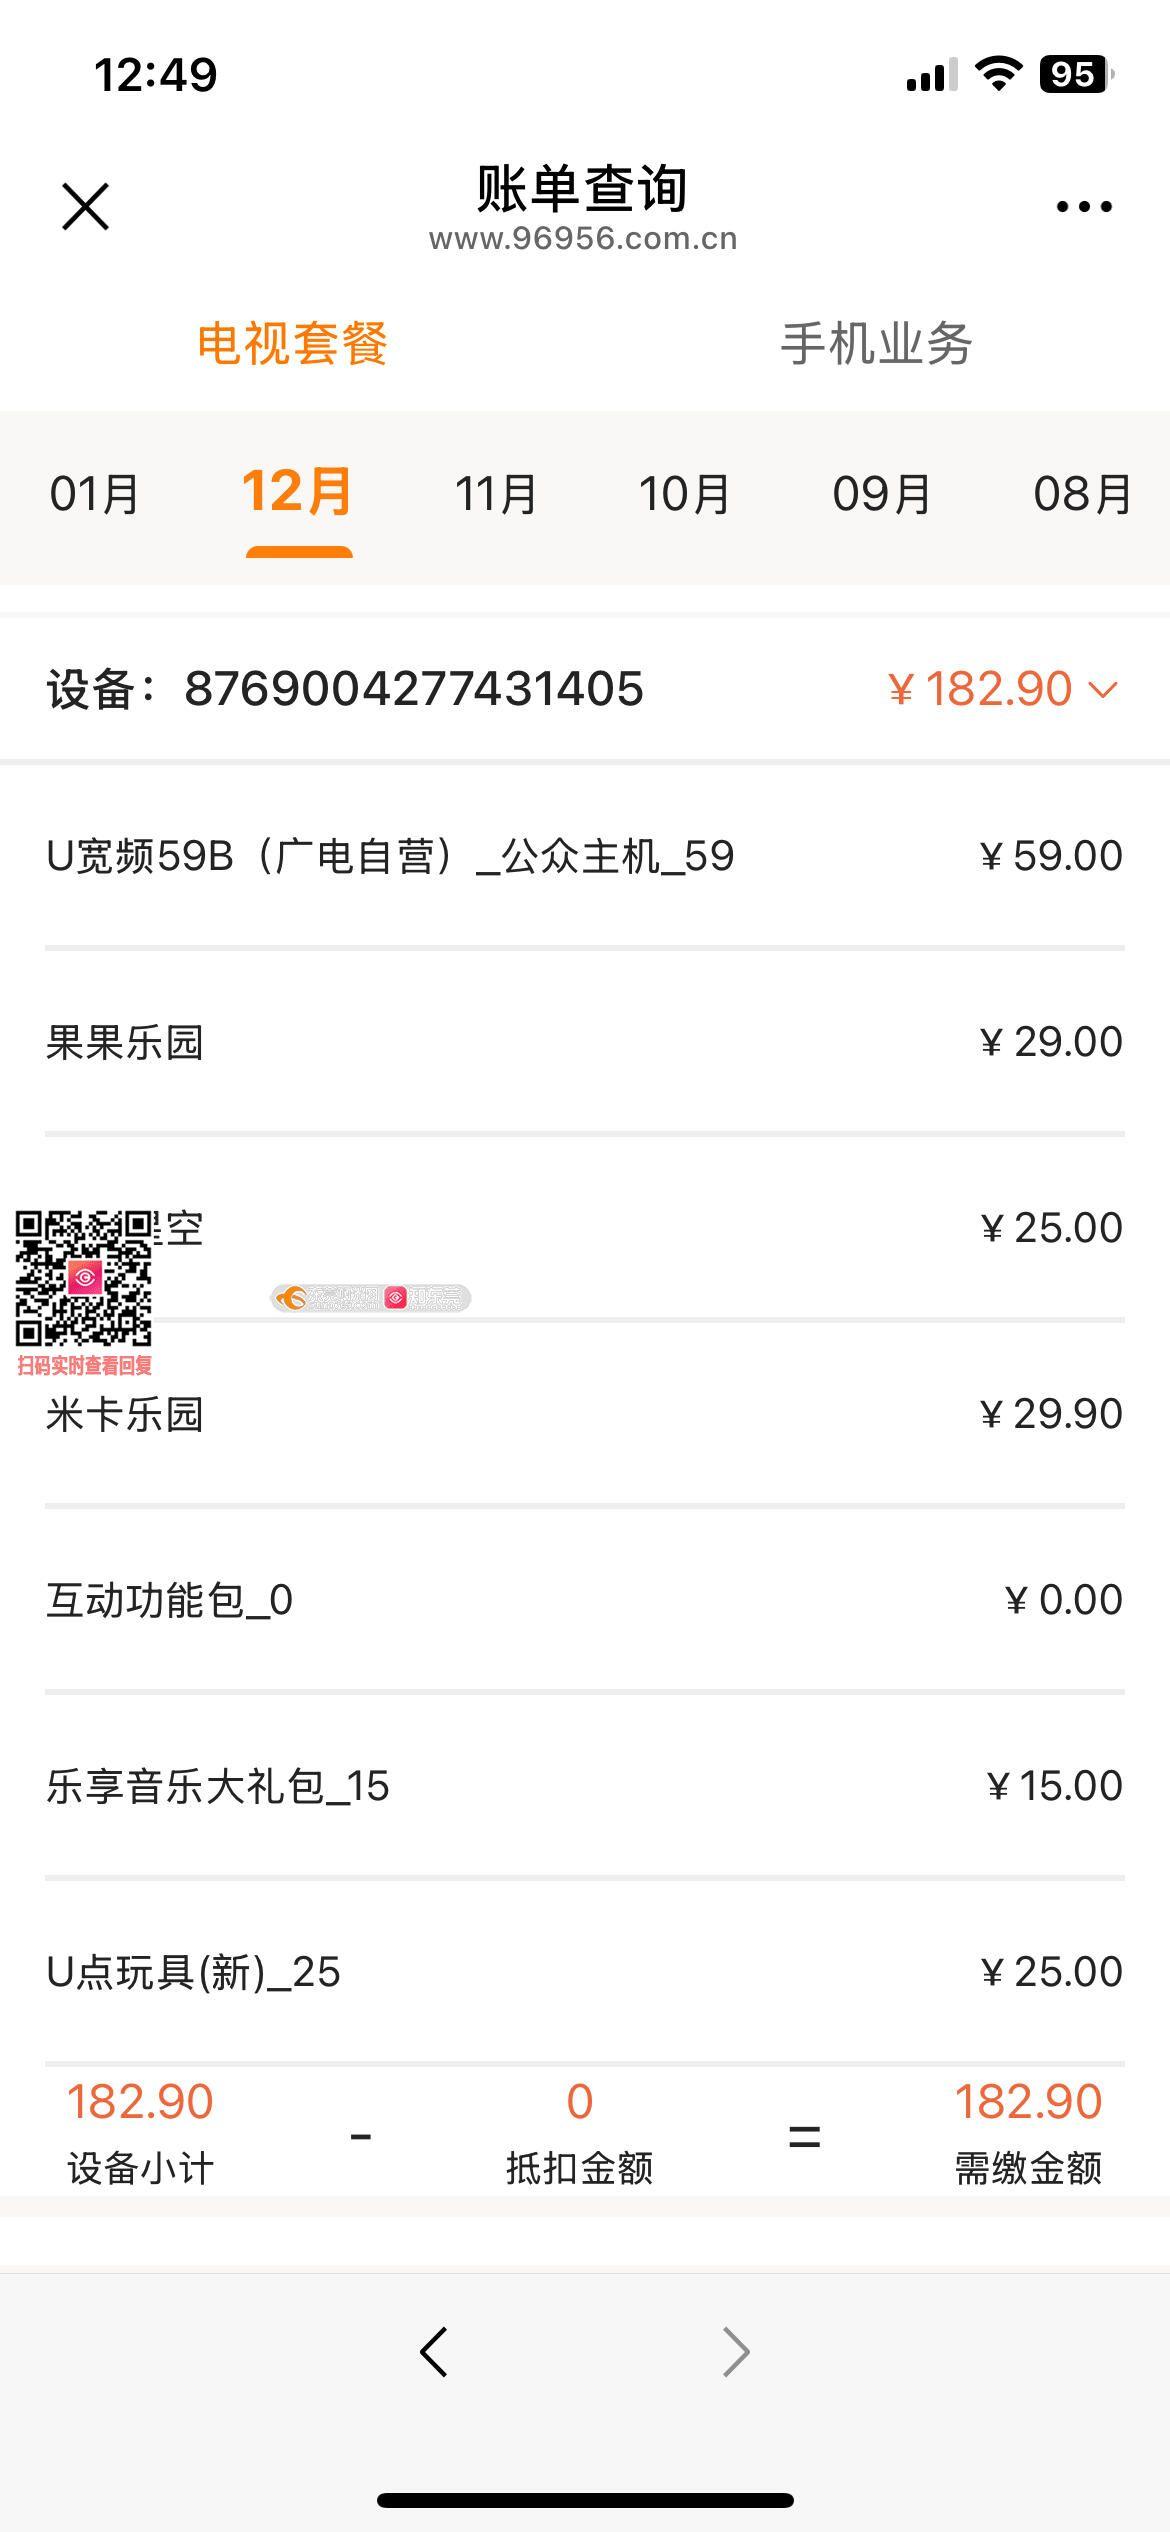This screenshot has width=1170, height=2532.
Task: Tap the QR code image
Action: pos(83,1277)
